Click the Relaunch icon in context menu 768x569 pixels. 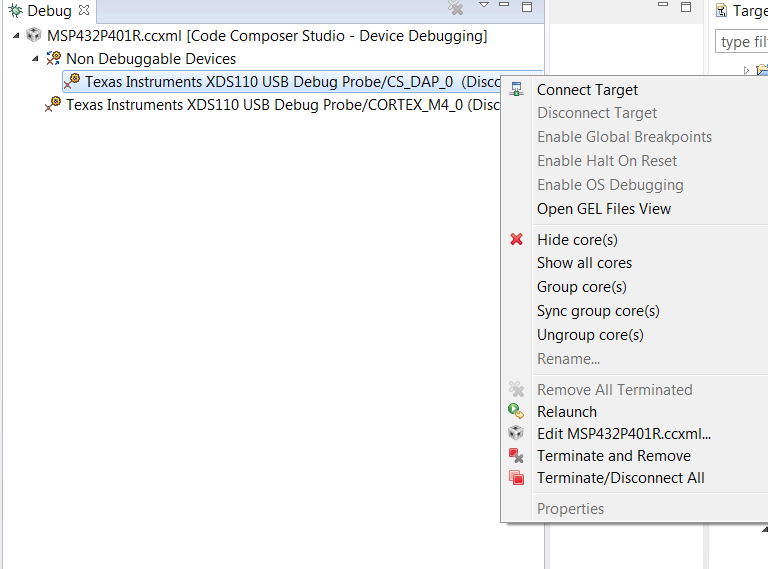coord(516,411)
